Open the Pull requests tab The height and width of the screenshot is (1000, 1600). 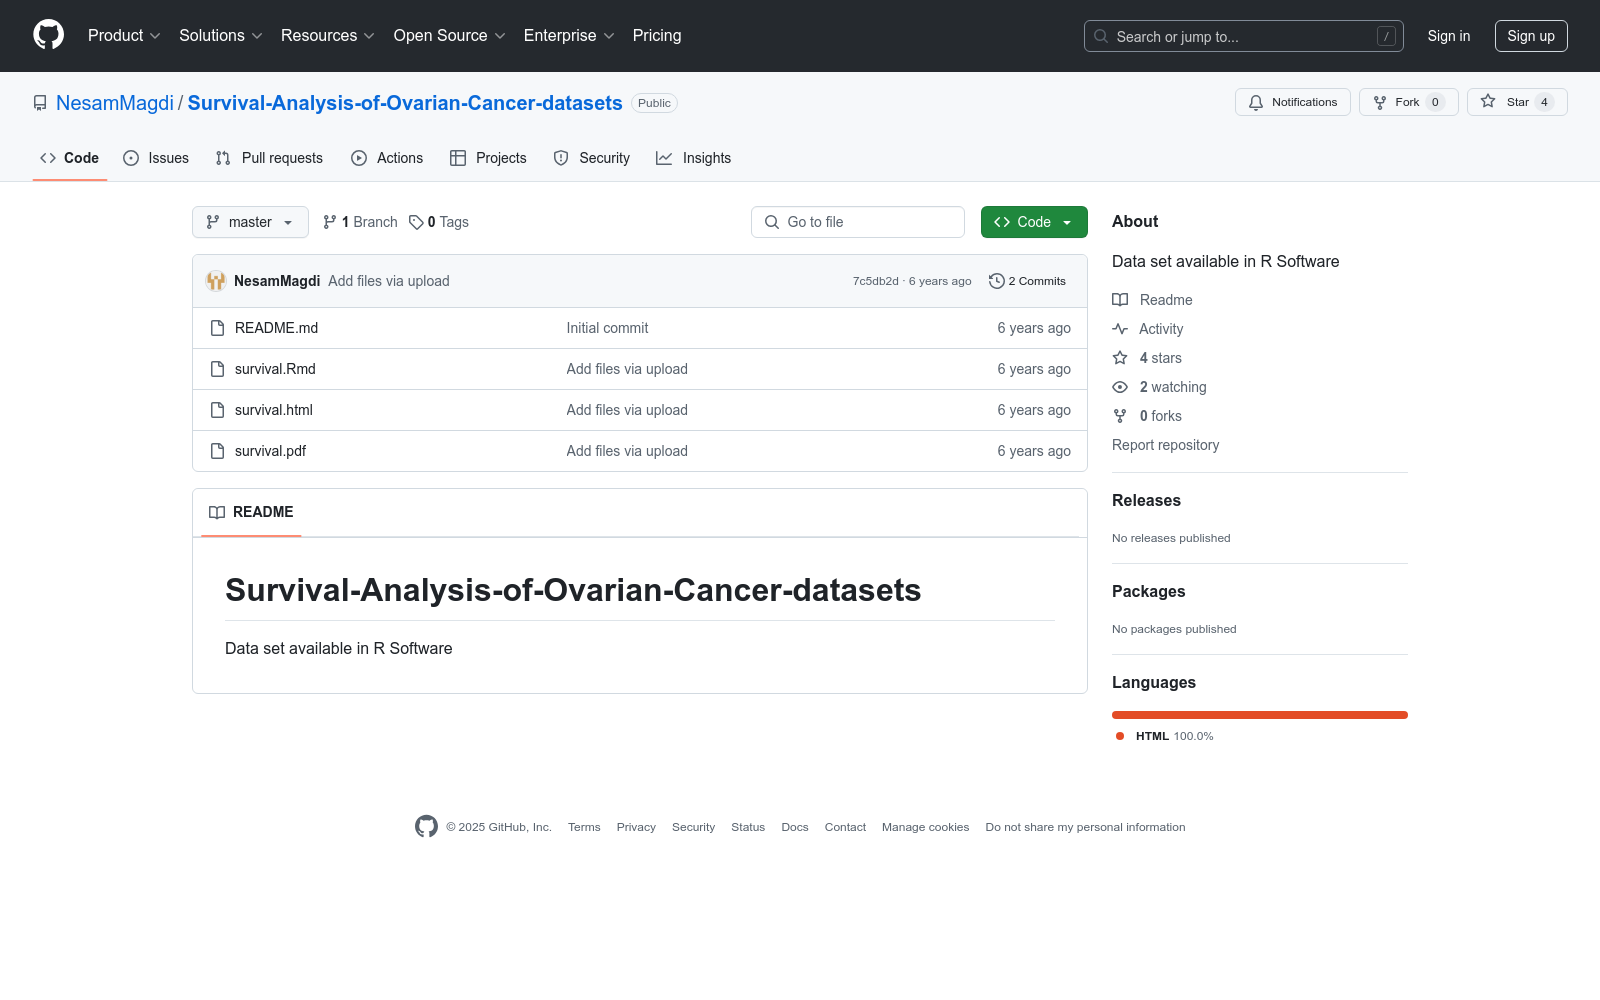(269, 158)
